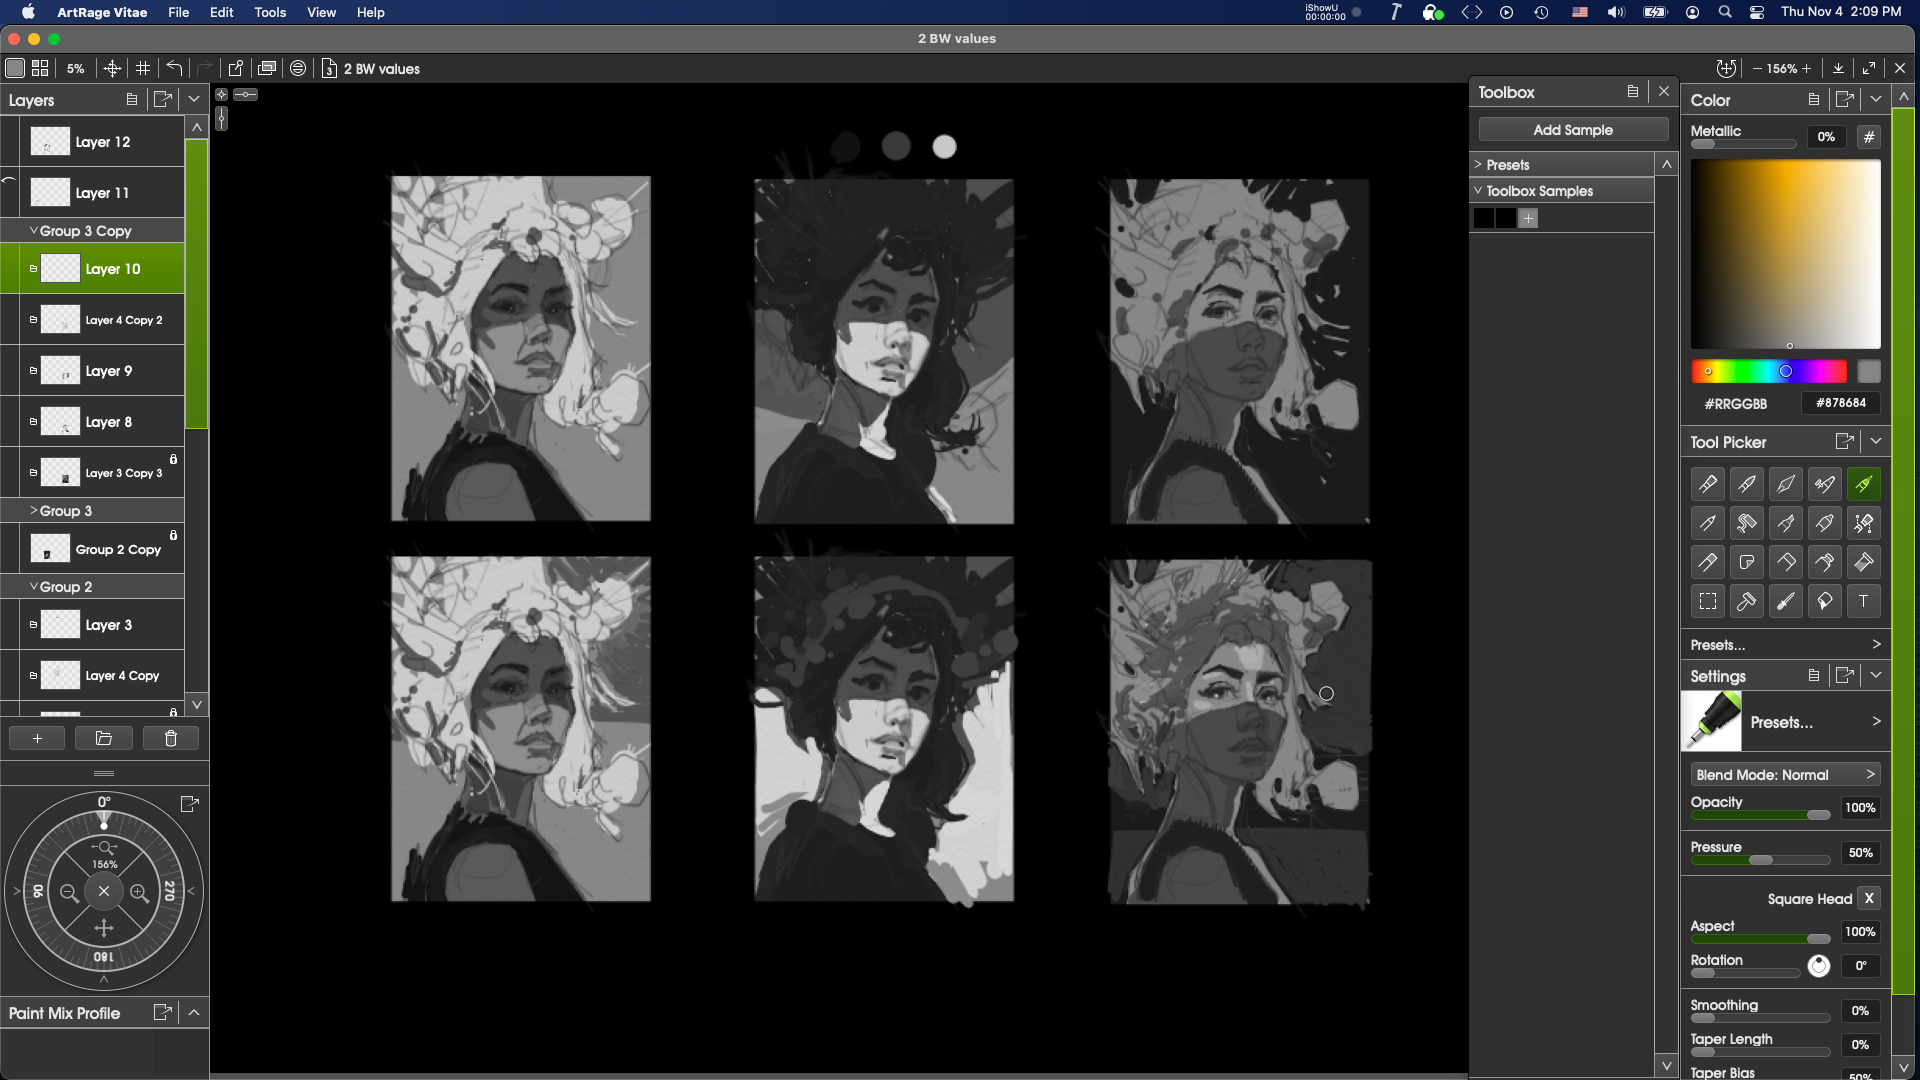Click the Undo arrow in the toolbar
Viewport: 1920px width, 1080px height.
click(173, 68)
